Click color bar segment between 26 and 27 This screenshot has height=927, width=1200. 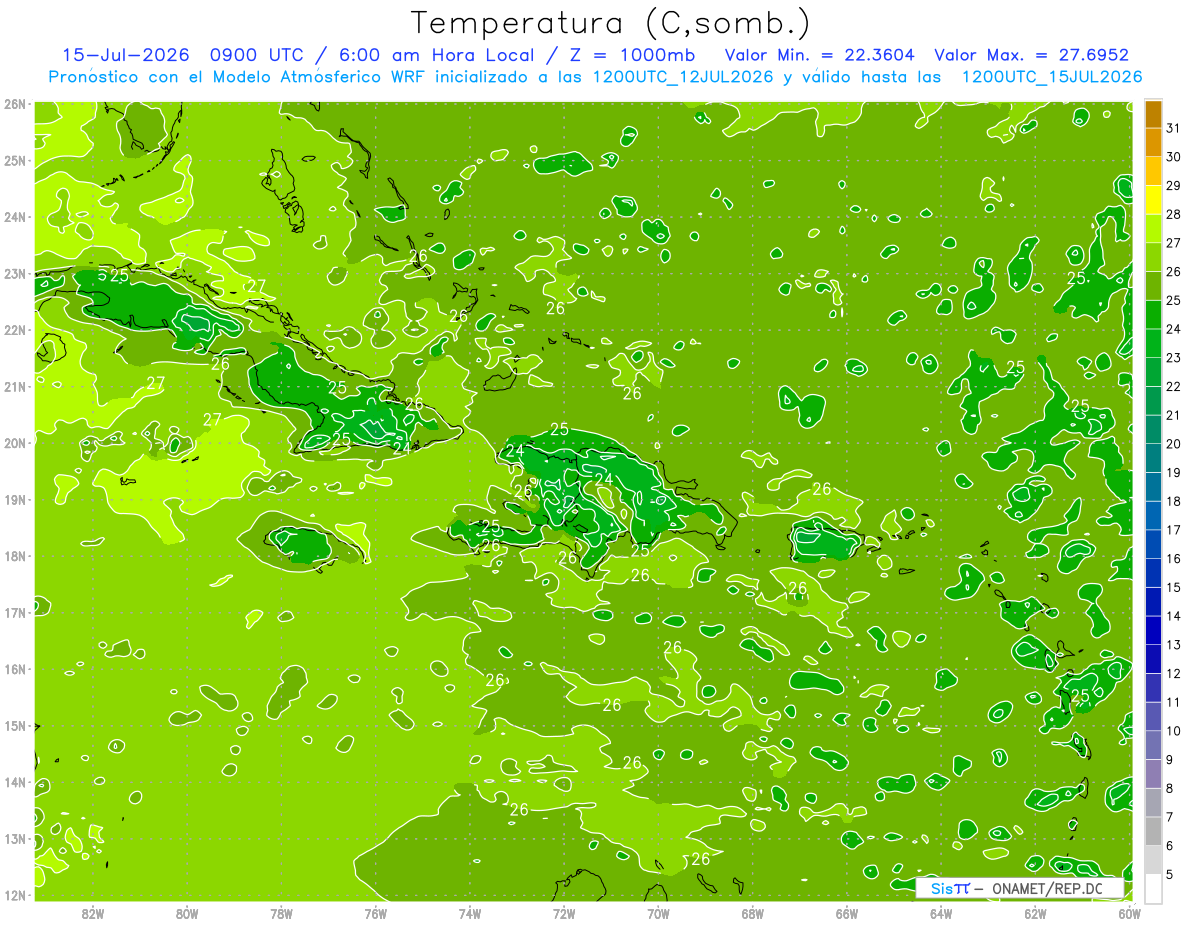[1153, 257]
